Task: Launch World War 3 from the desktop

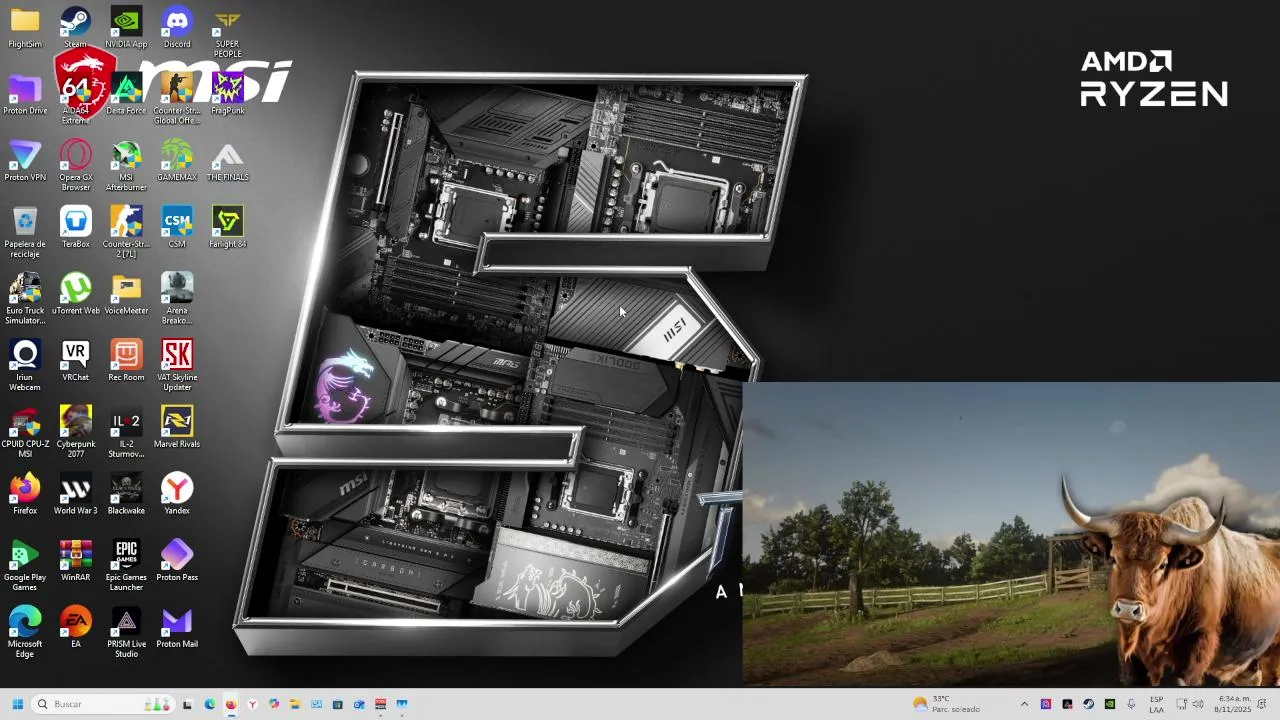Action: tap(76, 495)
